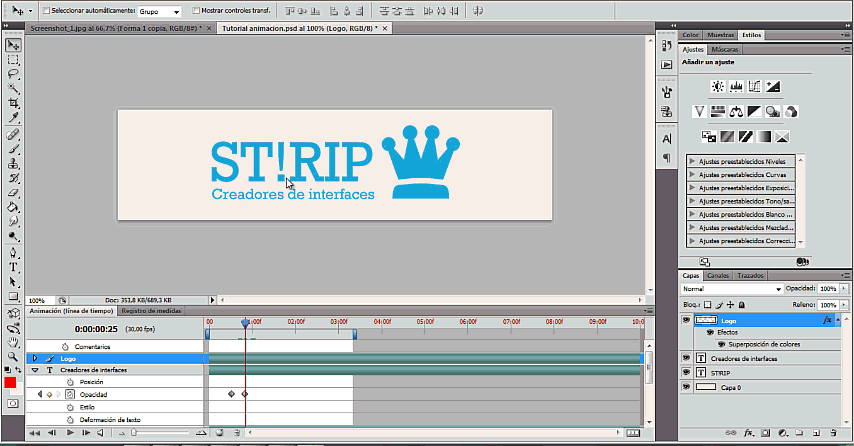The height and width of the screenshot is (446, 854).
Task: Switch to the Color panel tab
Action: (x=691, y=35)
